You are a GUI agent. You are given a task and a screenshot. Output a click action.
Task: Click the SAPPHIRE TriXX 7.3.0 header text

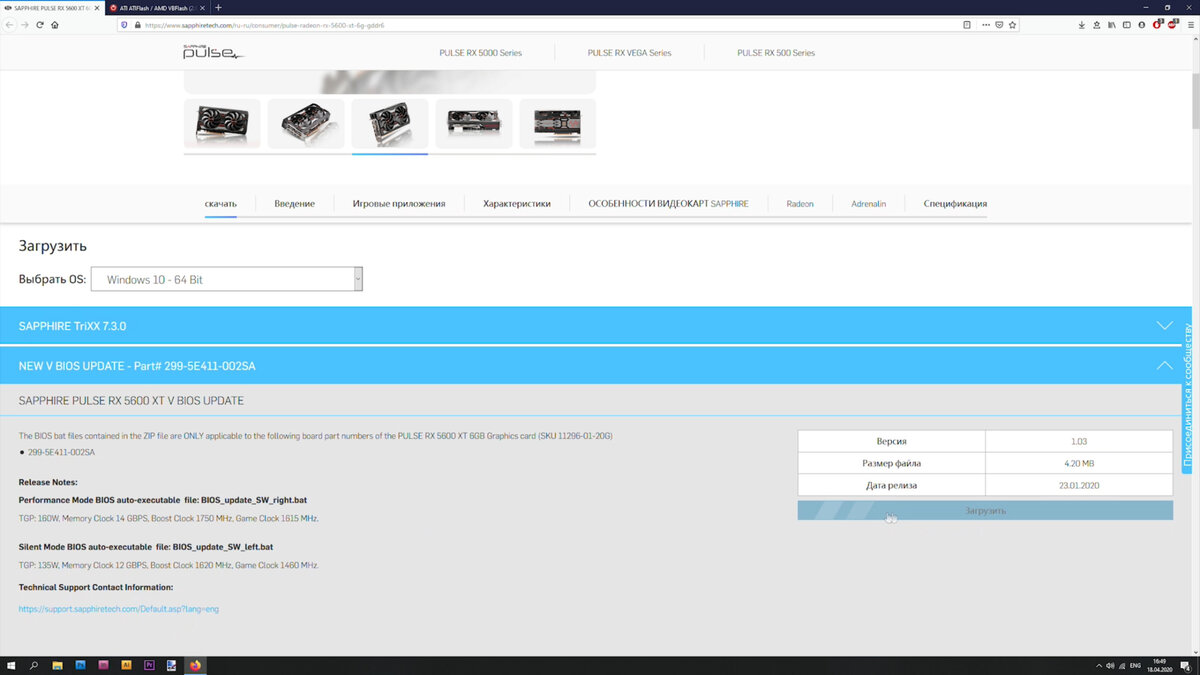72,326
